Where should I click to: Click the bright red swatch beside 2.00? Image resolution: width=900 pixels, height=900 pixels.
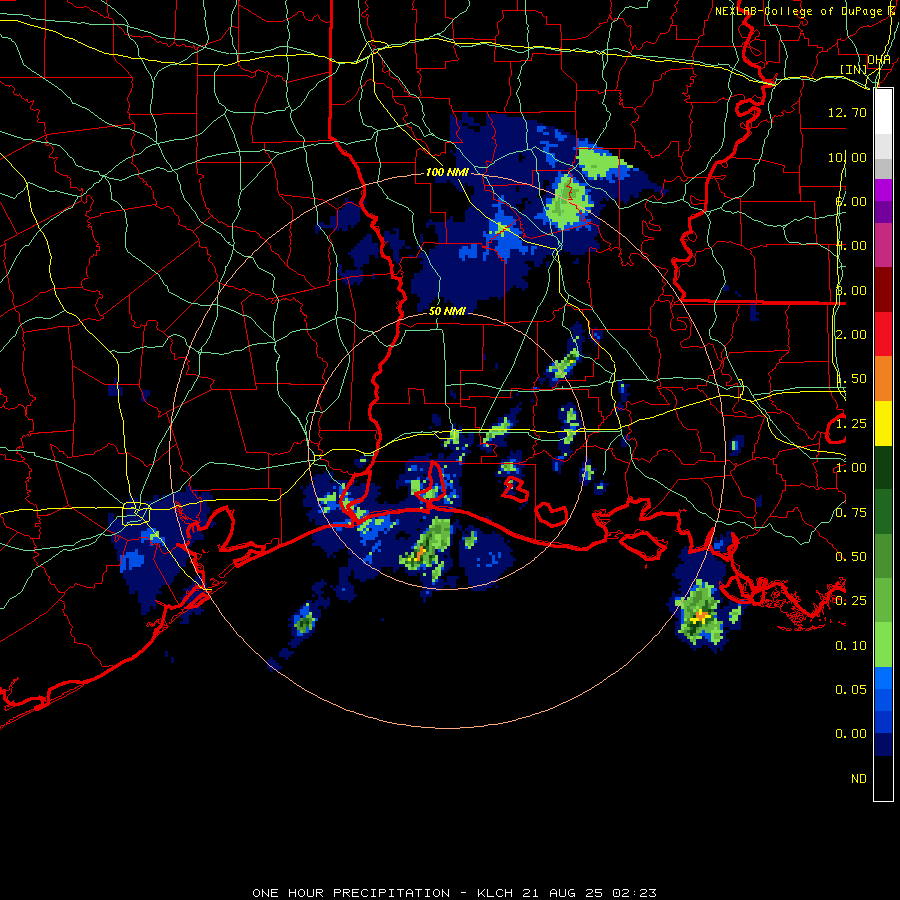click(883, 334)
